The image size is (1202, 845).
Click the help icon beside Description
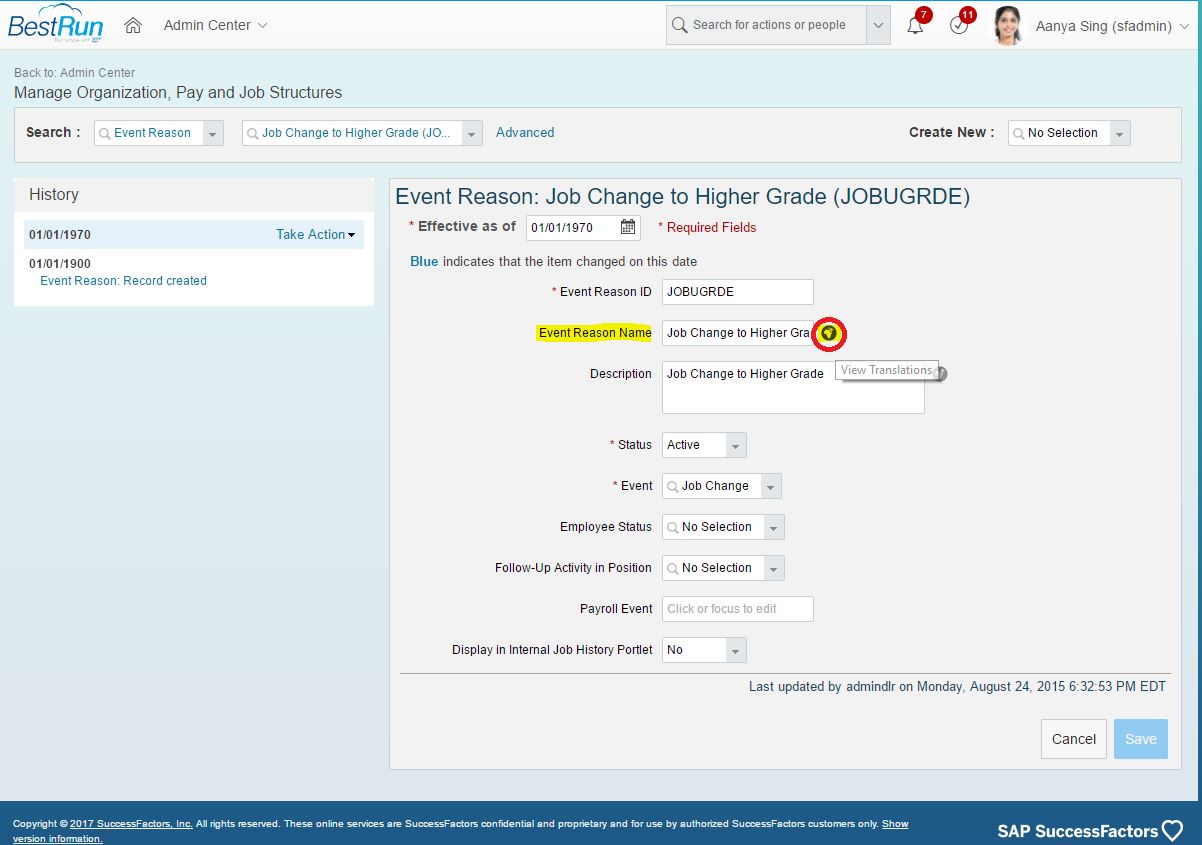[x=940, y=374]
